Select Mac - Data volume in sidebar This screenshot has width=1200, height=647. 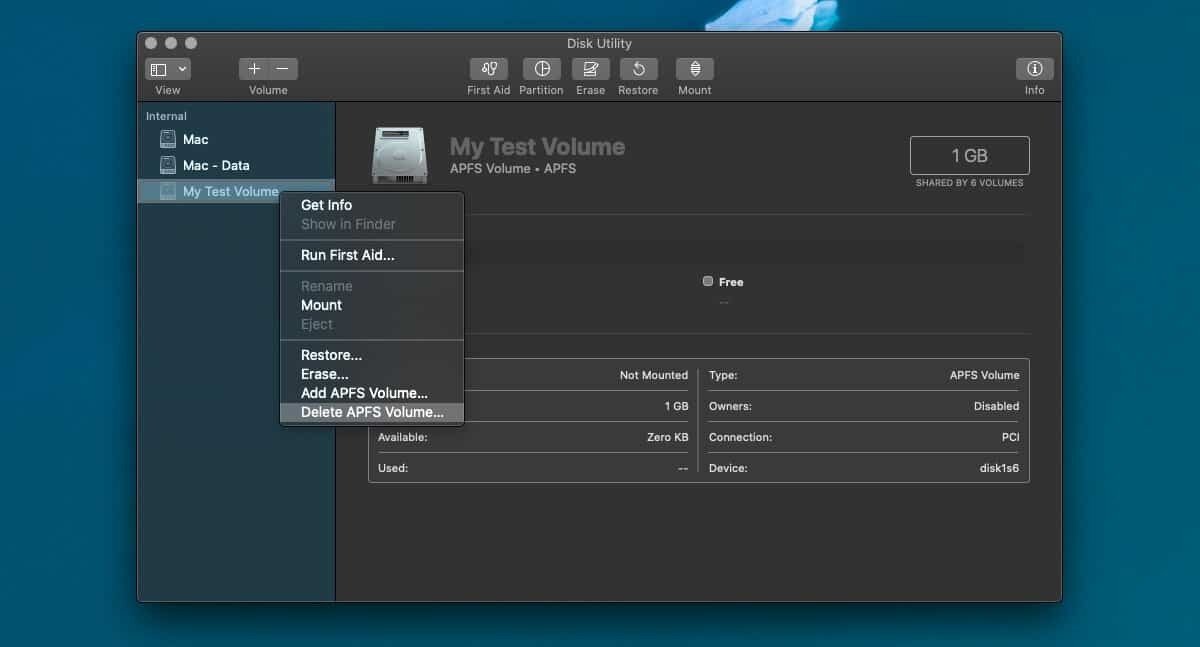pos(215,166)
